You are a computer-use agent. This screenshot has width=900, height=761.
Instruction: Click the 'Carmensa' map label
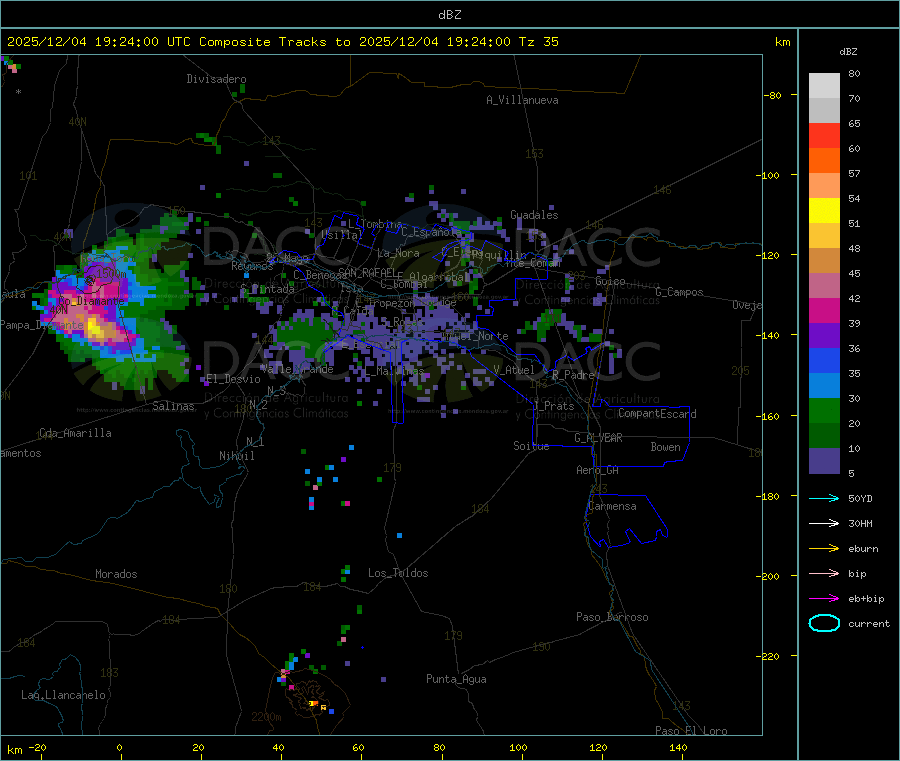(612, 506)
